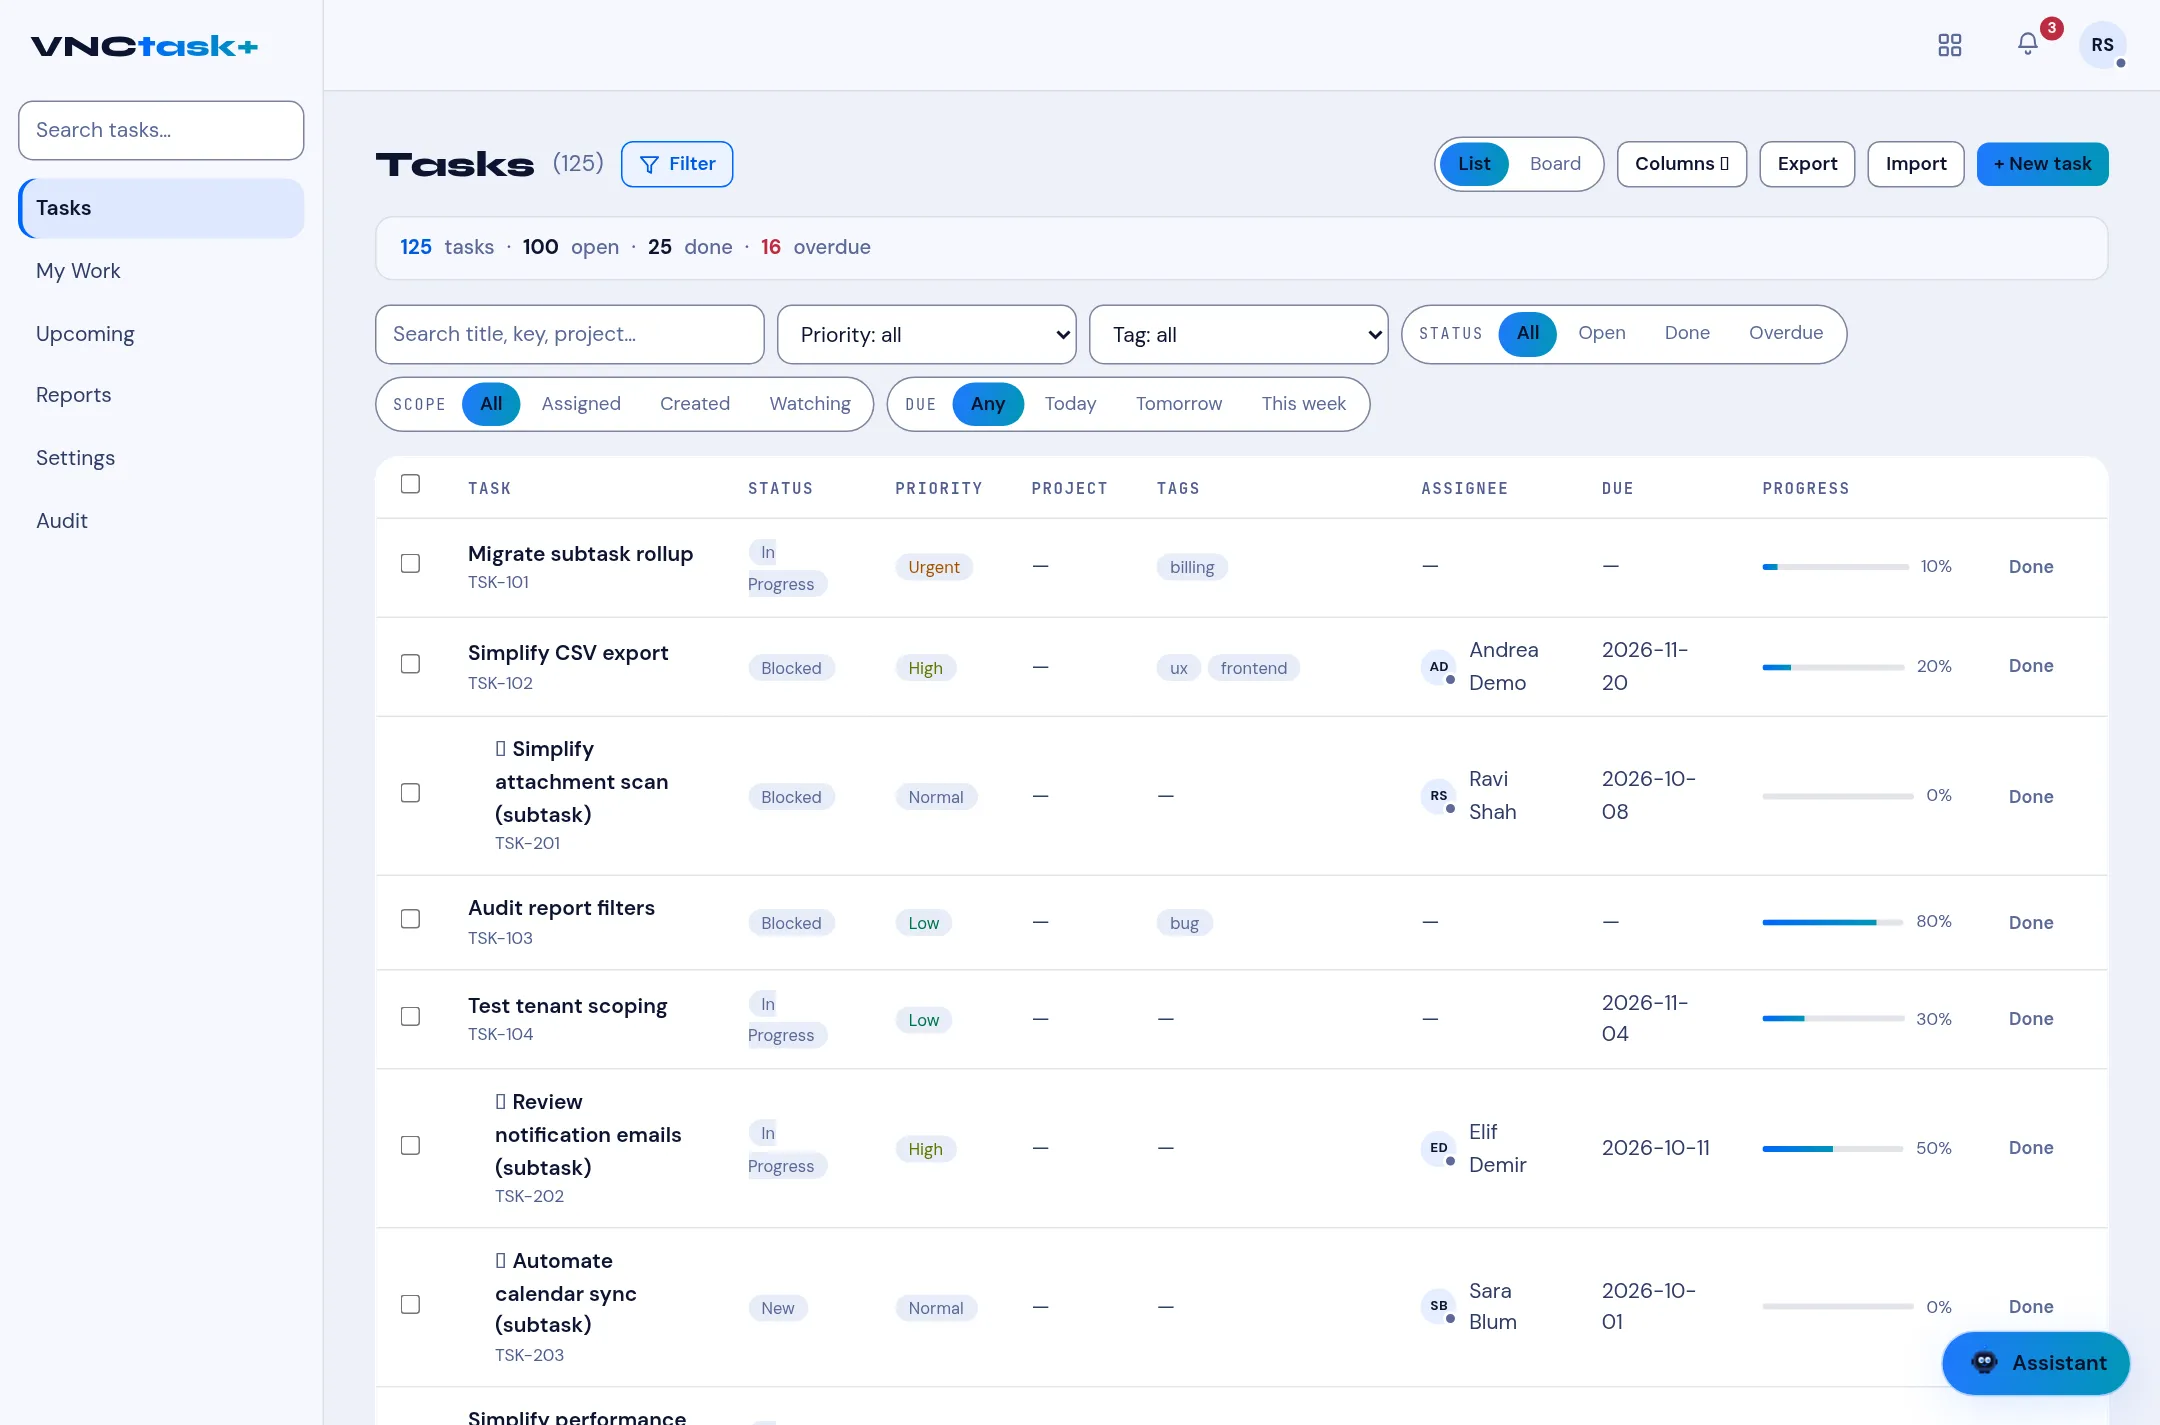
Task: Click the Urgent priority badge
Action: pyautogui.click(x=934, y=568)
